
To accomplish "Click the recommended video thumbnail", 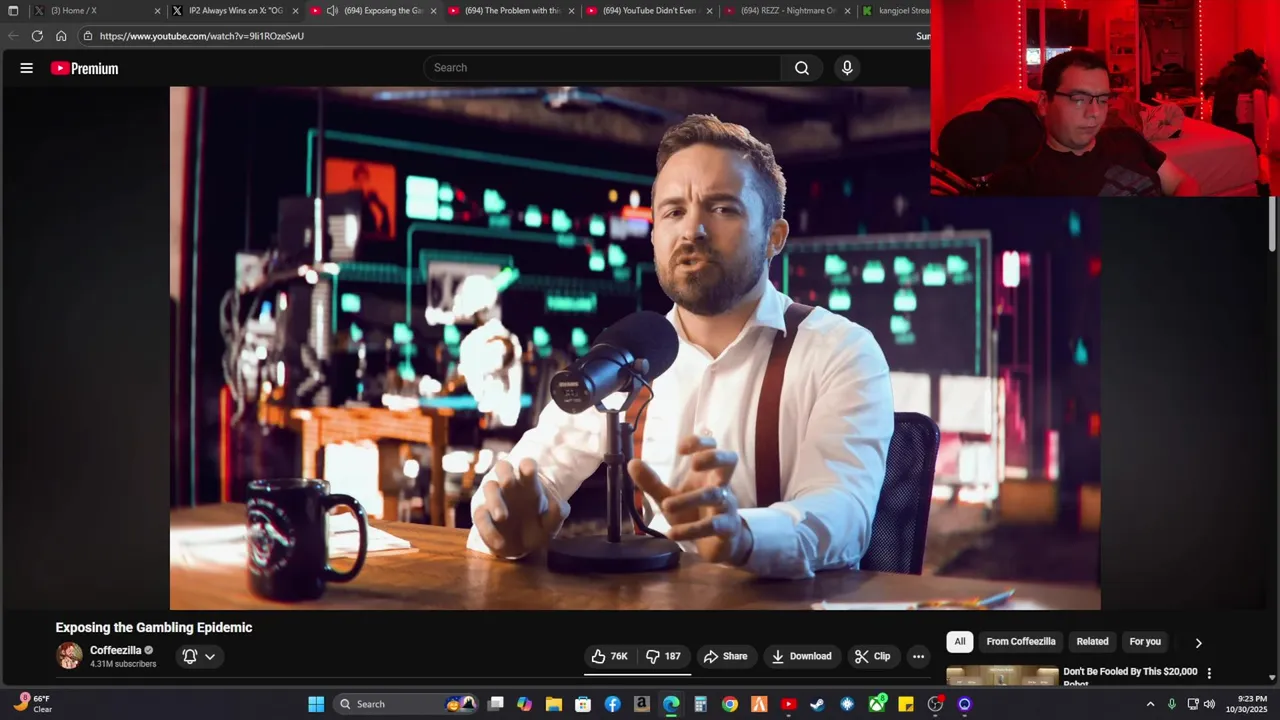I will 1002,675.
